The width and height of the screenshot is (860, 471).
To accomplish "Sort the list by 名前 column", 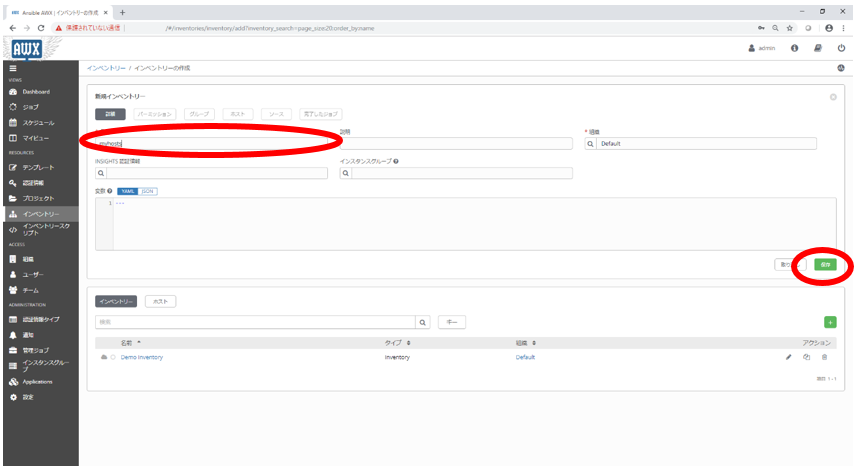I will 131,342.
